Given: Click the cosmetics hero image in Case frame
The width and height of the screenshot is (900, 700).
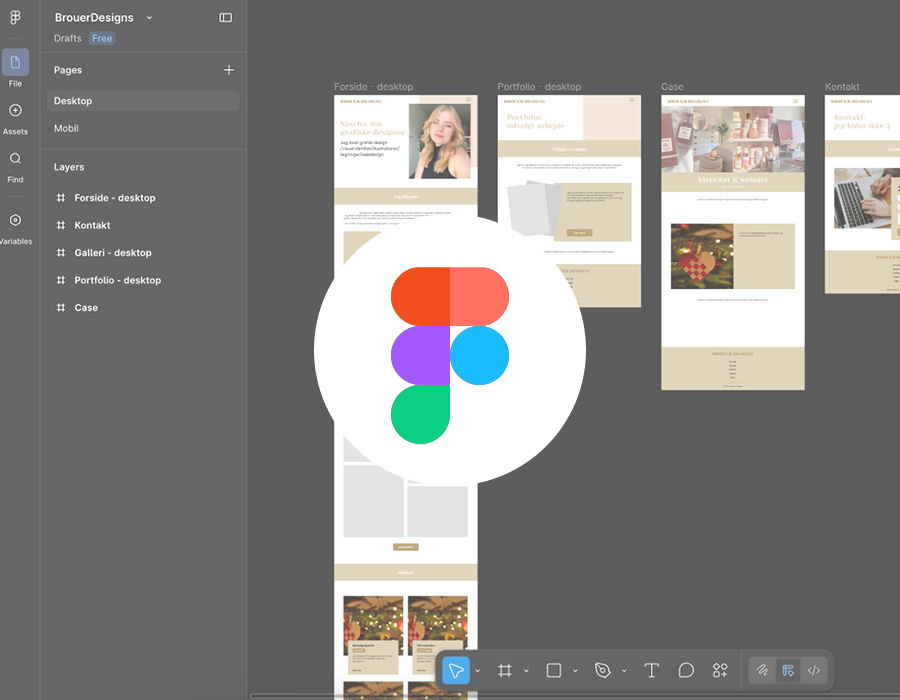Looking at the screenshot, I should tap(733, 138).
